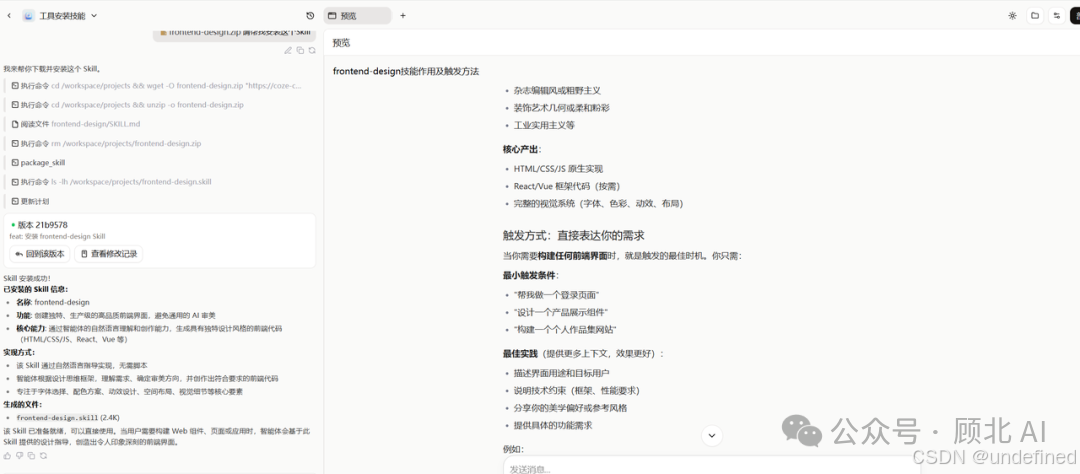This screenshot has width=1080, height=474.
Task: Click the frontend-design.skill file name
Action: (57, 418)
